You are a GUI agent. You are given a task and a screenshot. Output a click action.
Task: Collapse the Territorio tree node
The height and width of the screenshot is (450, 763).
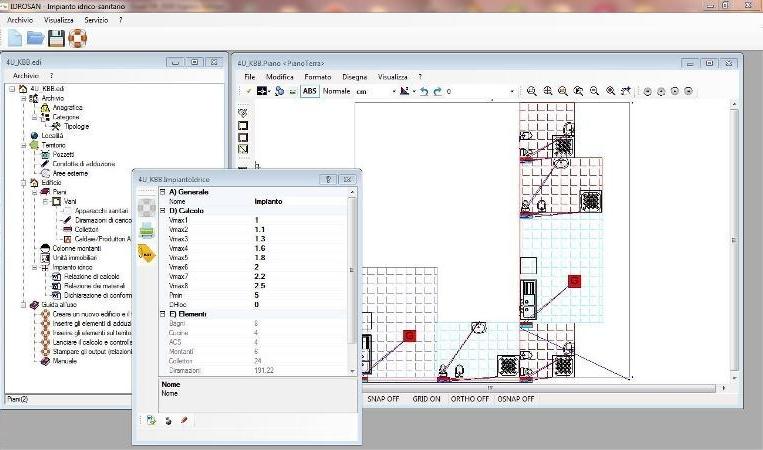[x=23, y=145]
